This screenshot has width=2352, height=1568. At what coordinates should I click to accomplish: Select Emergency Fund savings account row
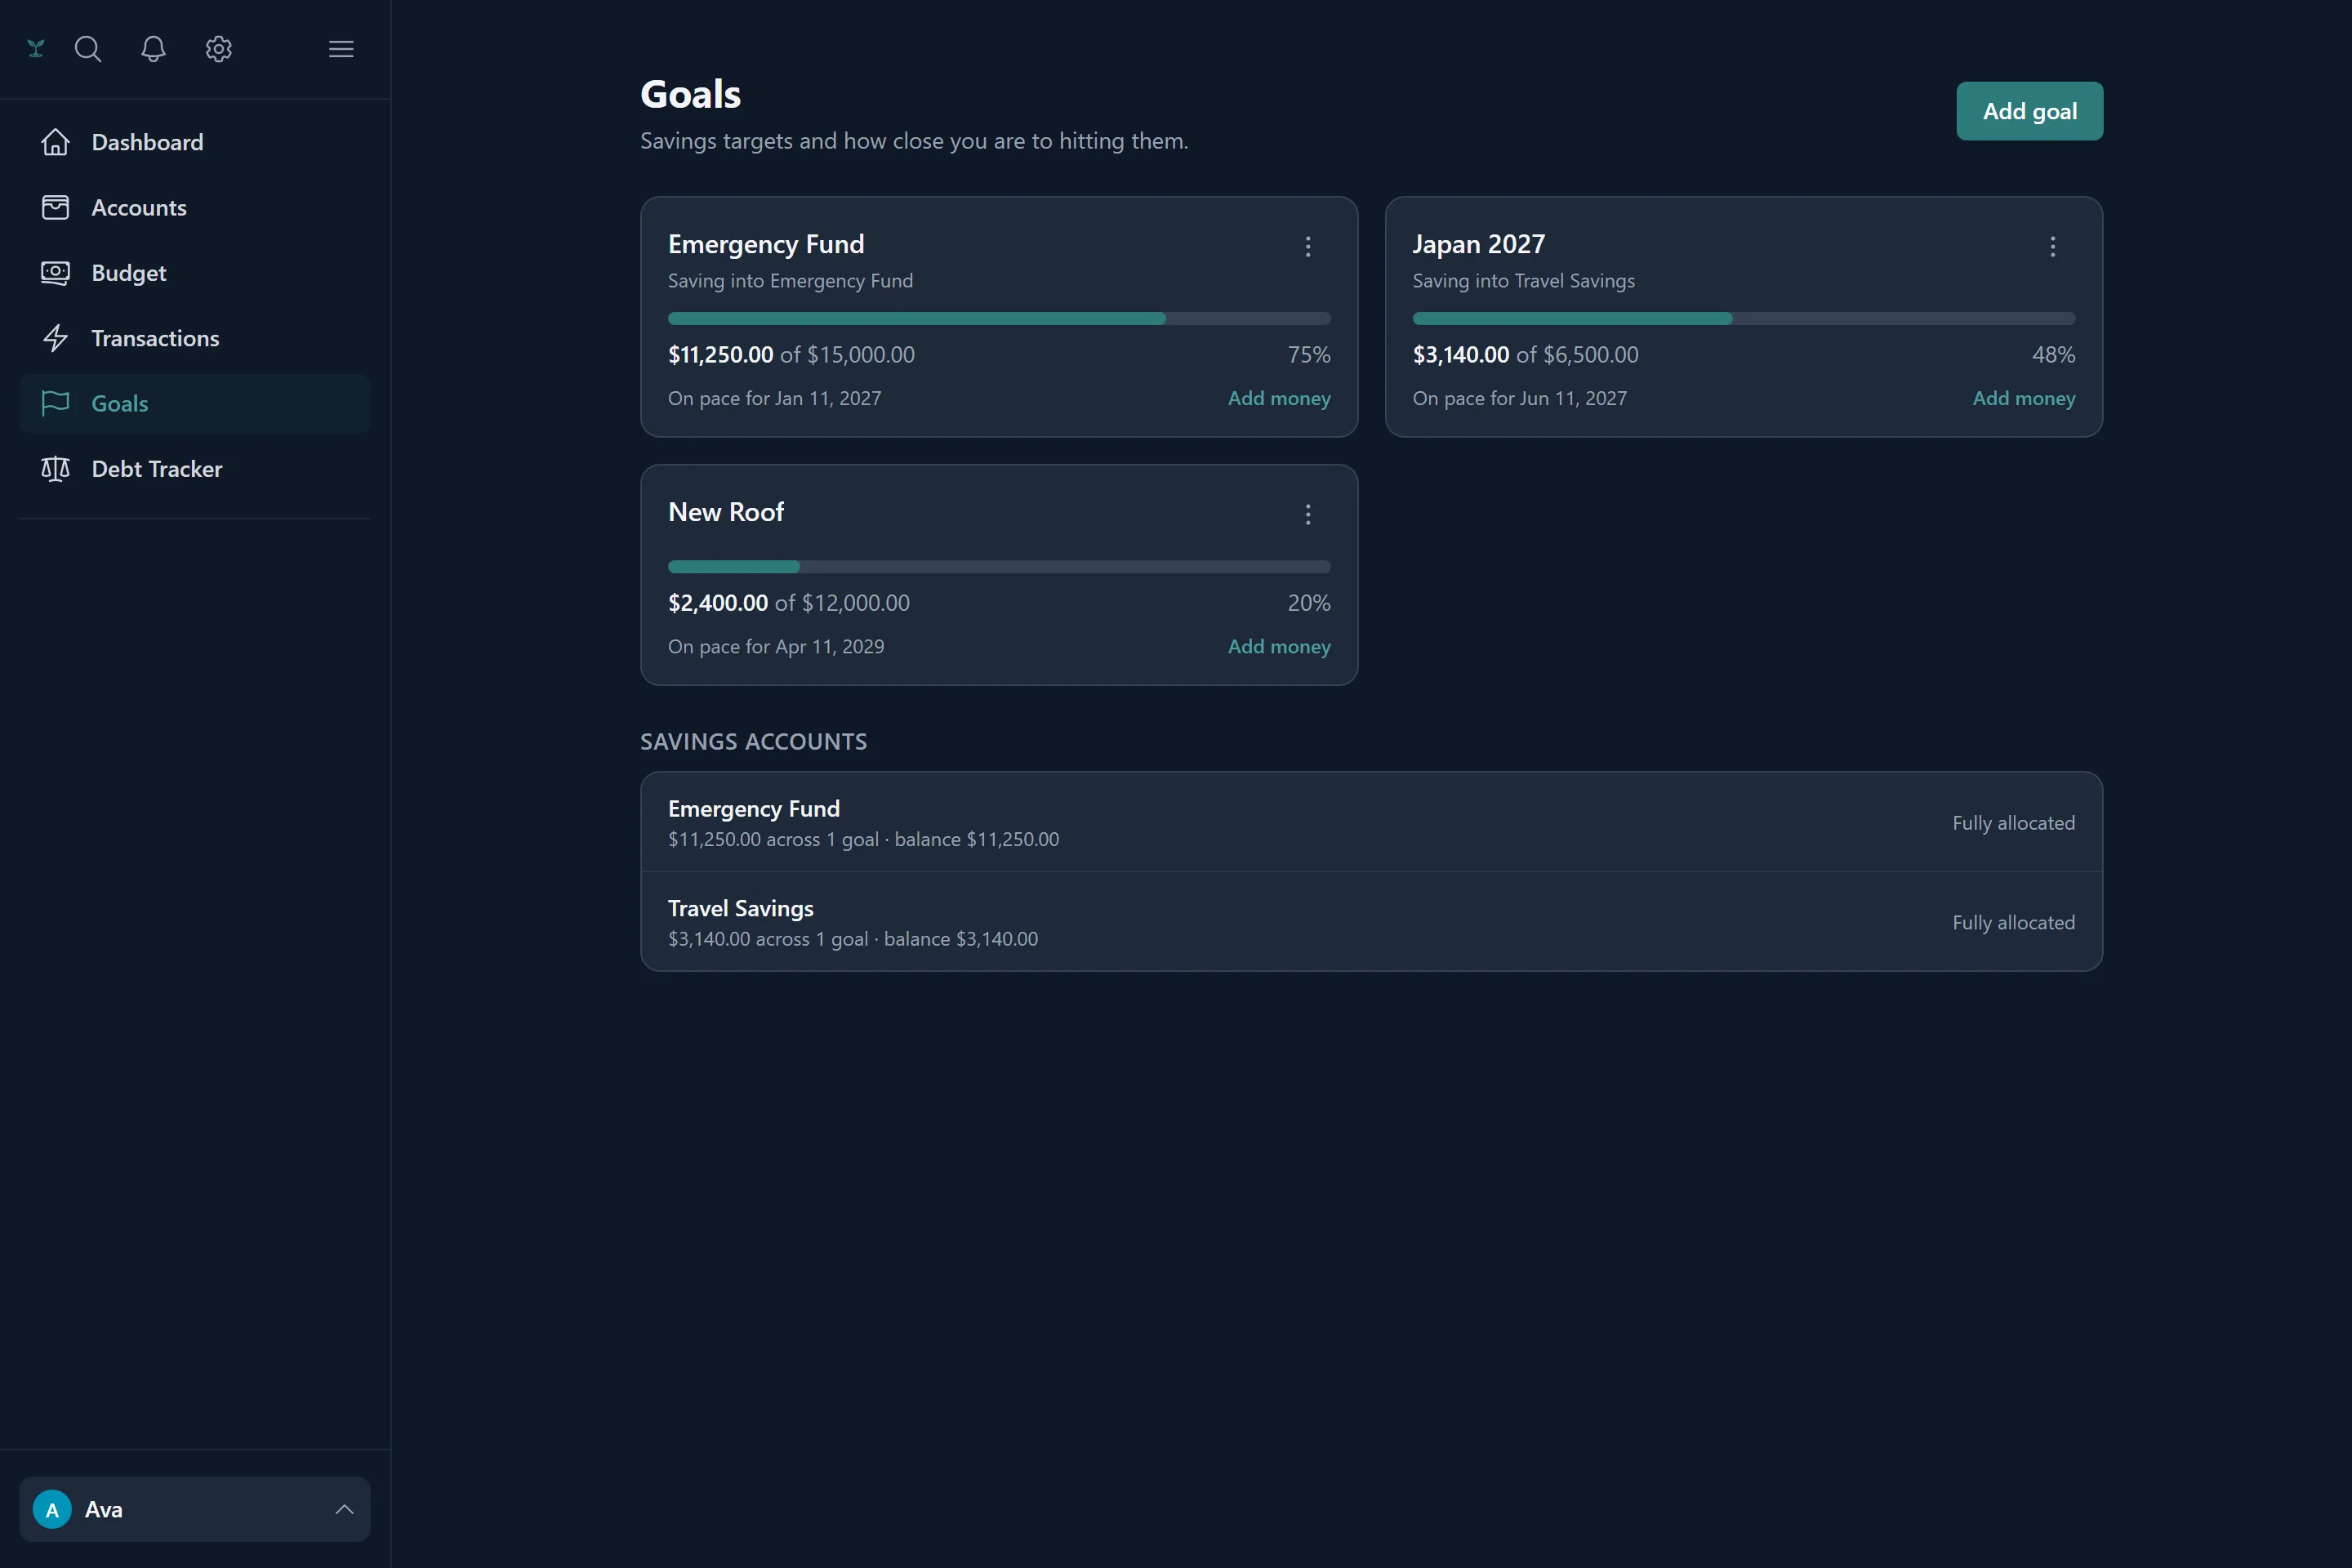[x=1371, y=822]
